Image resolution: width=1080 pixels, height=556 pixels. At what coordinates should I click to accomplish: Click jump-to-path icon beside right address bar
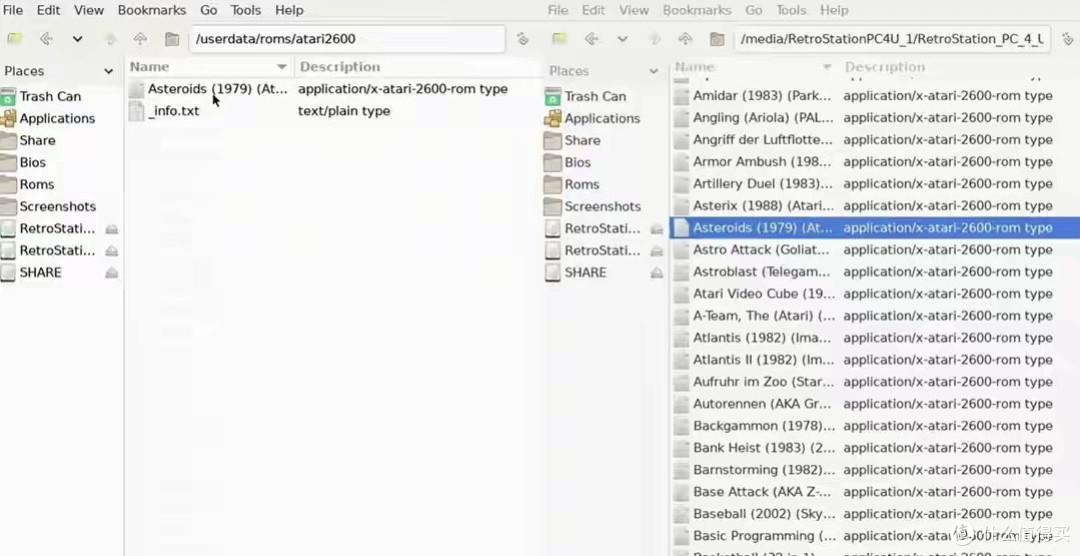pos(1068,39)
